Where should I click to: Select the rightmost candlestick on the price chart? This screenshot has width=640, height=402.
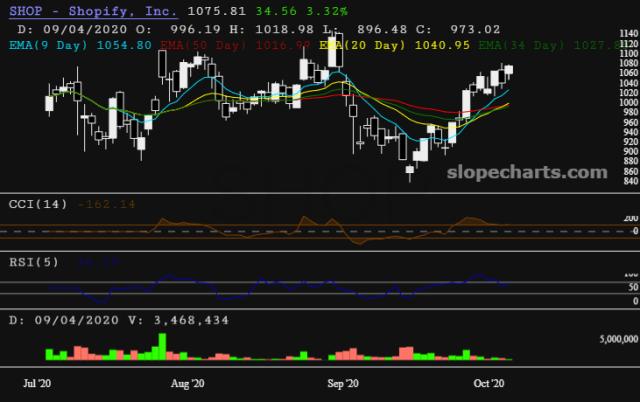[x=509, y=70]
